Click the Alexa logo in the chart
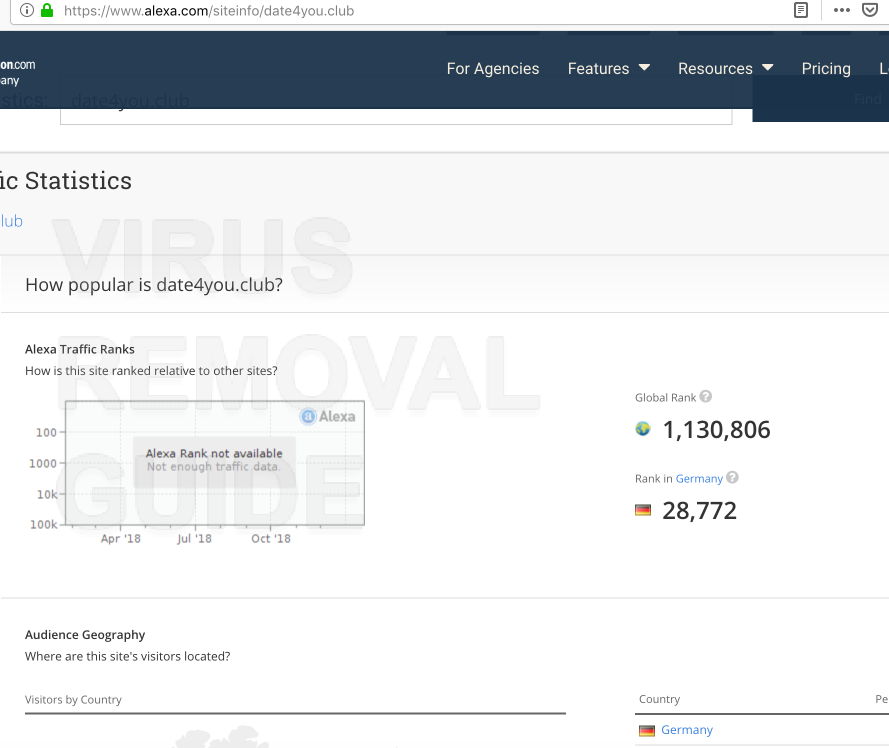 pyautogui.click(x=328, y=416)
